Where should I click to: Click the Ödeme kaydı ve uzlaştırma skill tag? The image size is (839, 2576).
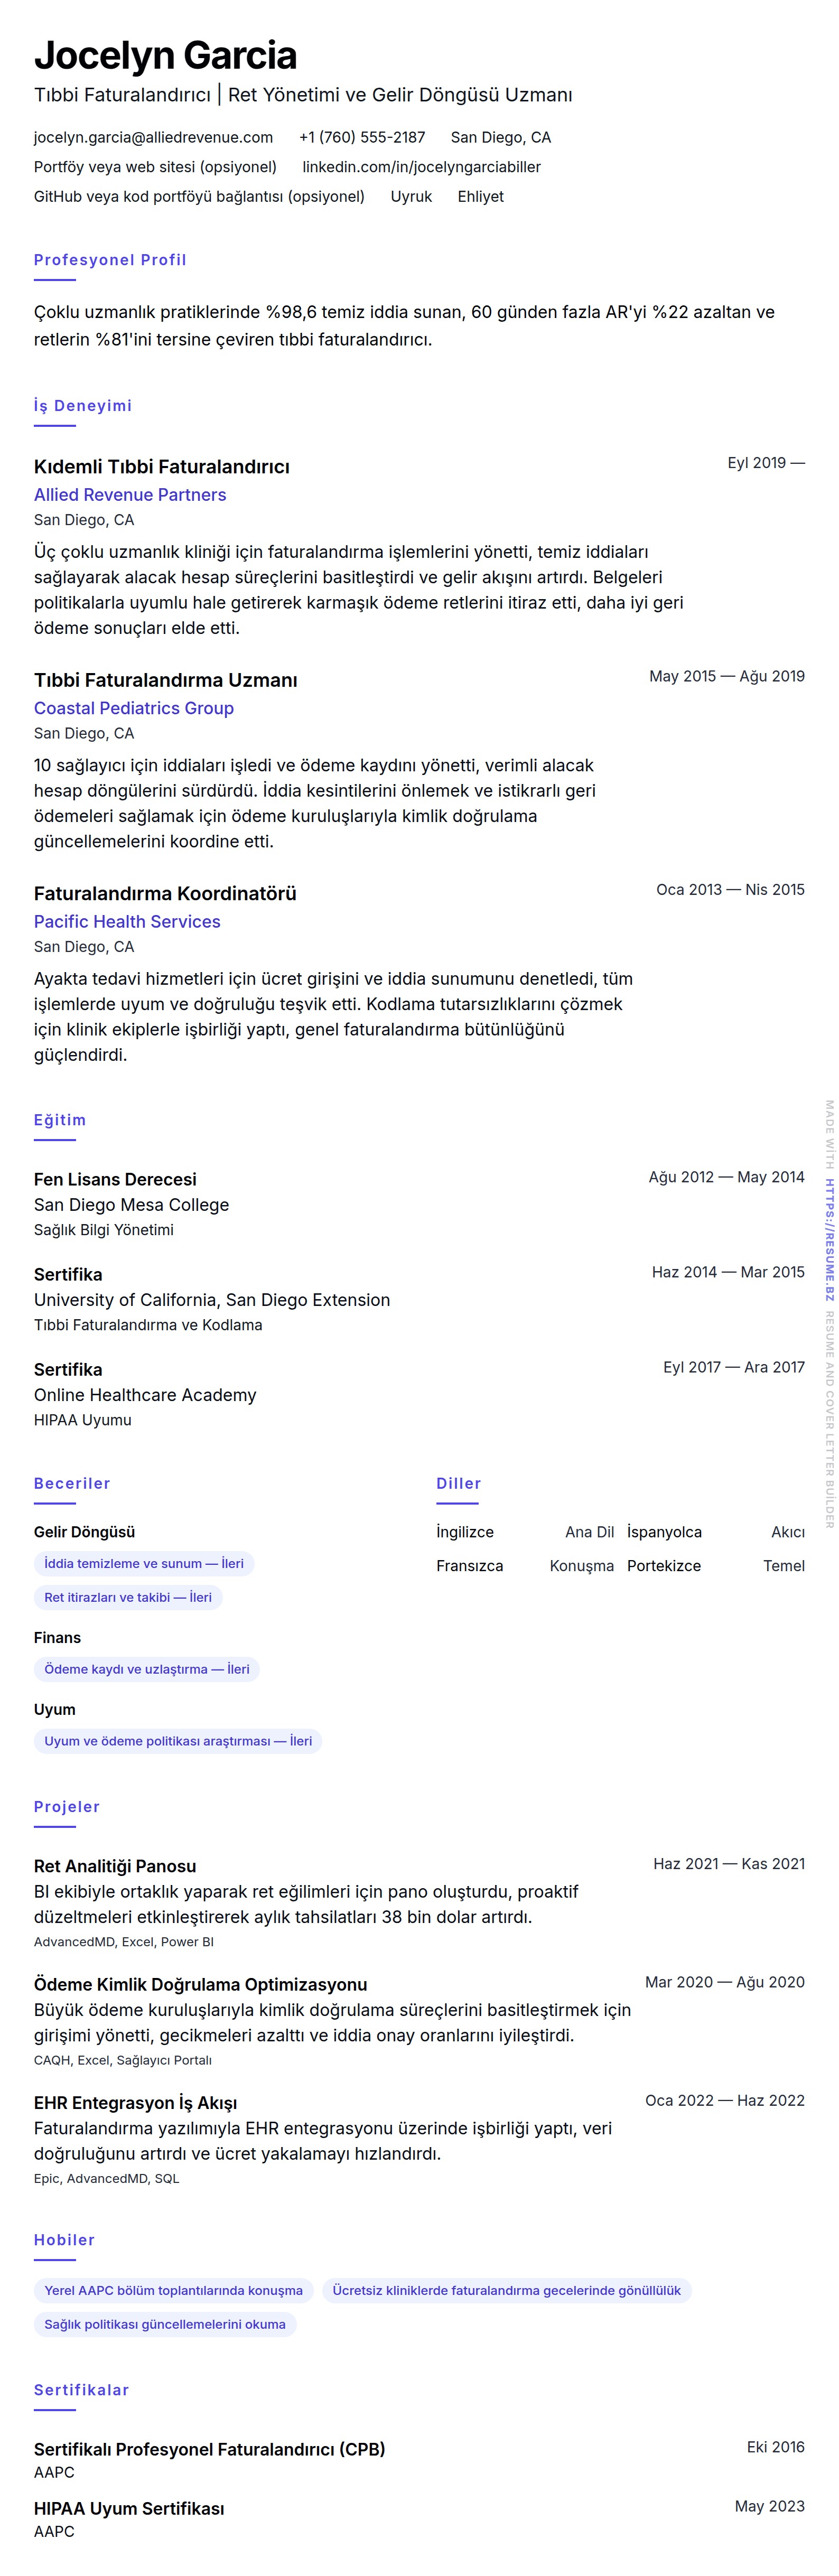(147, 1669)
